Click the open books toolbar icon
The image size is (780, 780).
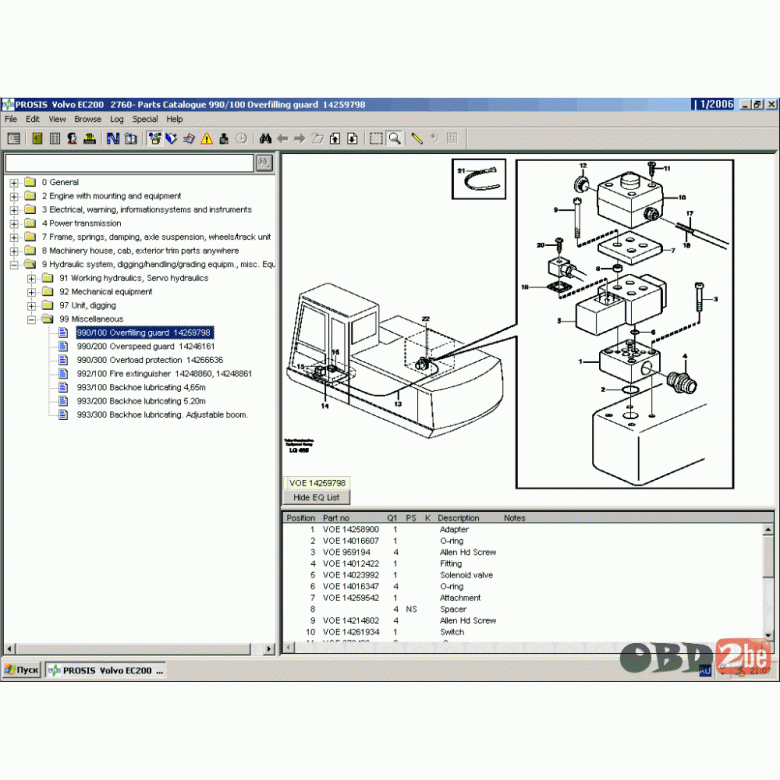(x=131, y=139)
